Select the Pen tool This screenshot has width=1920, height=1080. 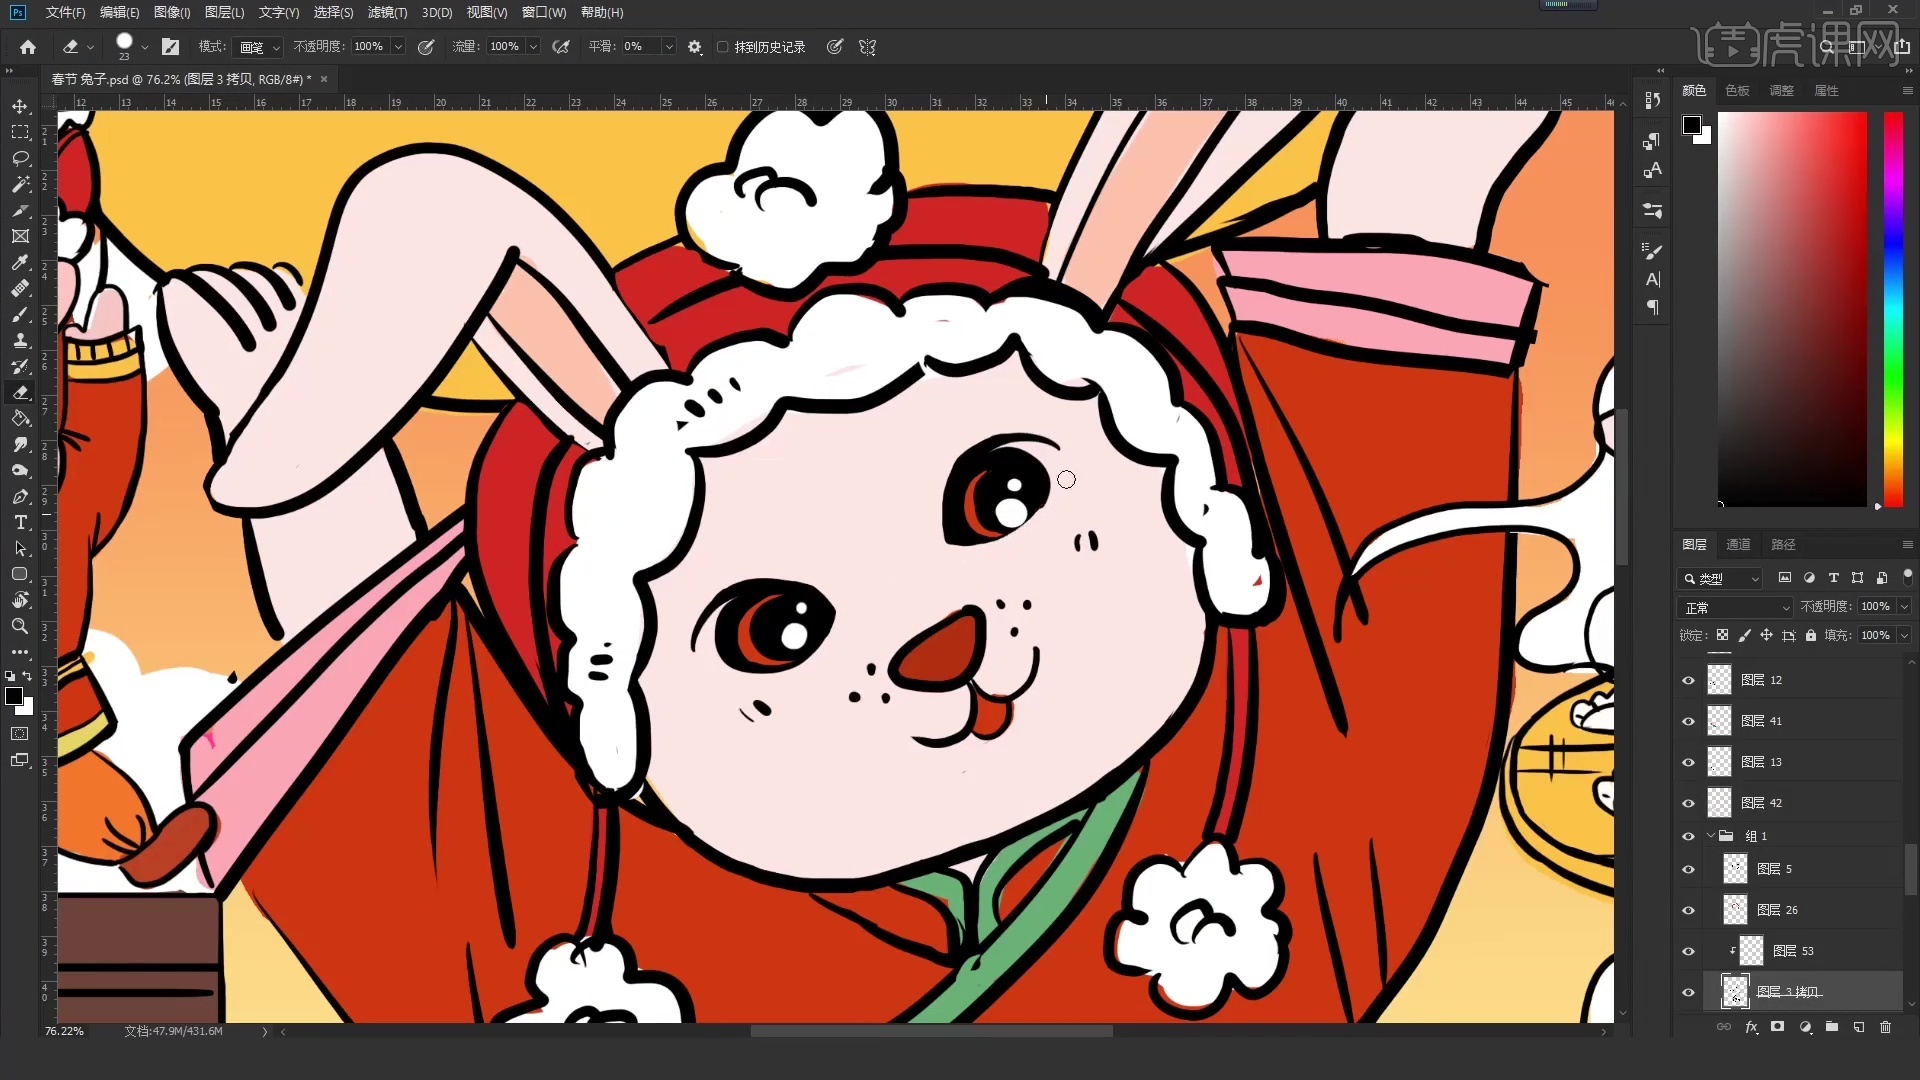pos(20,496)
